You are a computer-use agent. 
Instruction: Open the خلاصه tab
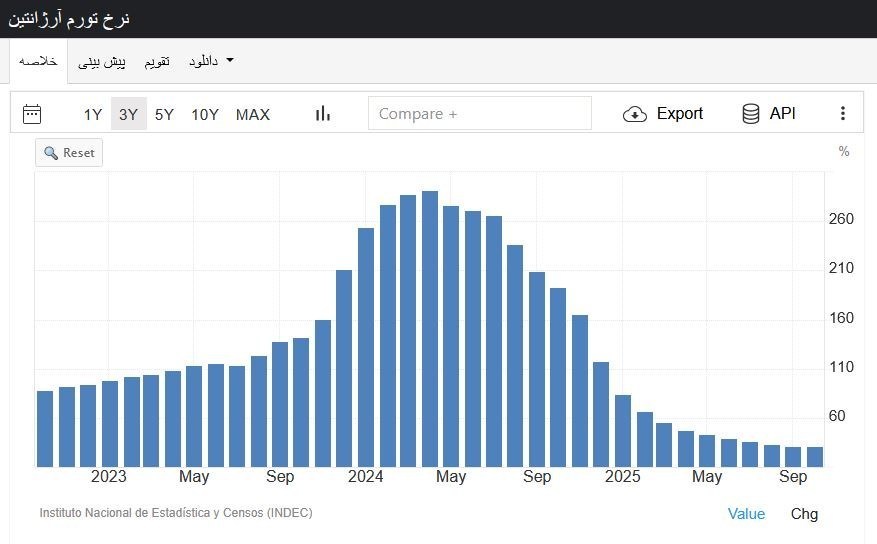click(x=38, y=61)
